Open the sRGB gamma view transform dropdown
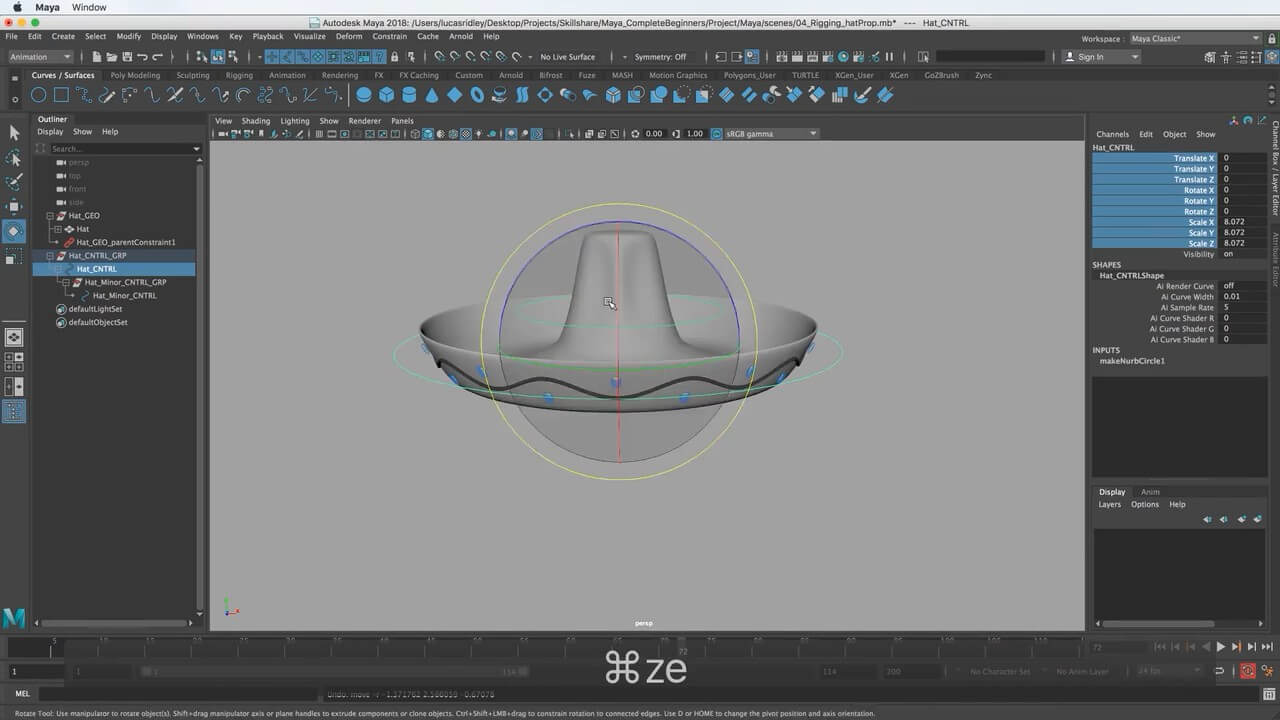Image resolution: width=1280 pixels, height=720 pixels. [x=771, y=134]
